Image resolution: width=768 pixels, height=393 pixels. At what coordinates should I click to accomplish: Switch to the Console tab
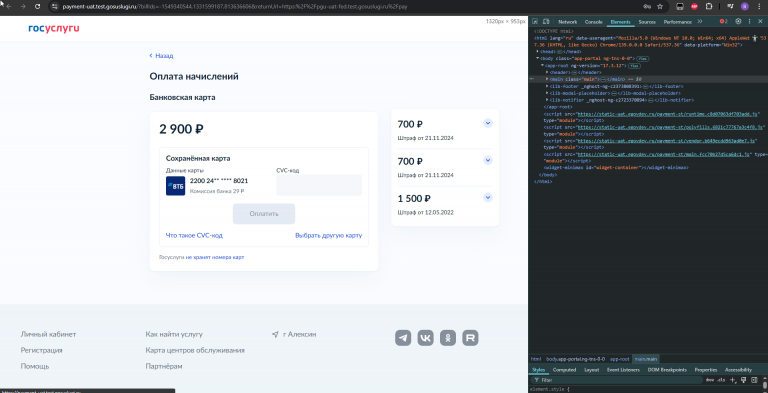click(594, 22)
